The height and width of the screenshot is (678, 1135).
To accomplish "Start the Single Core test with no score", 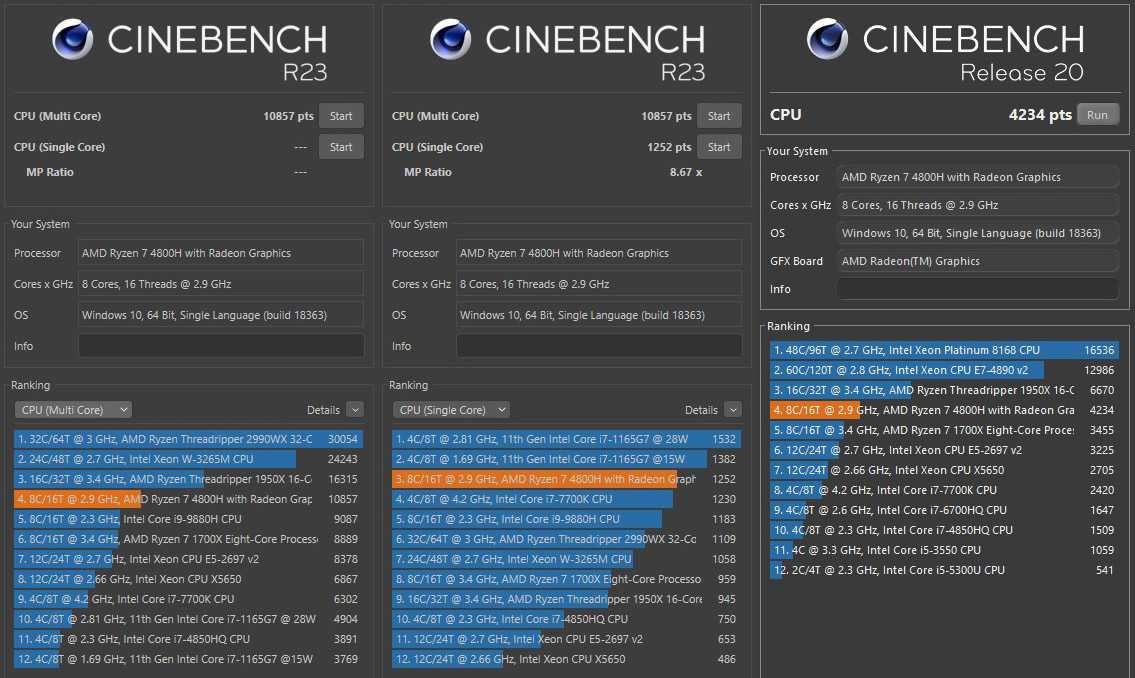I will click(341, 147).
